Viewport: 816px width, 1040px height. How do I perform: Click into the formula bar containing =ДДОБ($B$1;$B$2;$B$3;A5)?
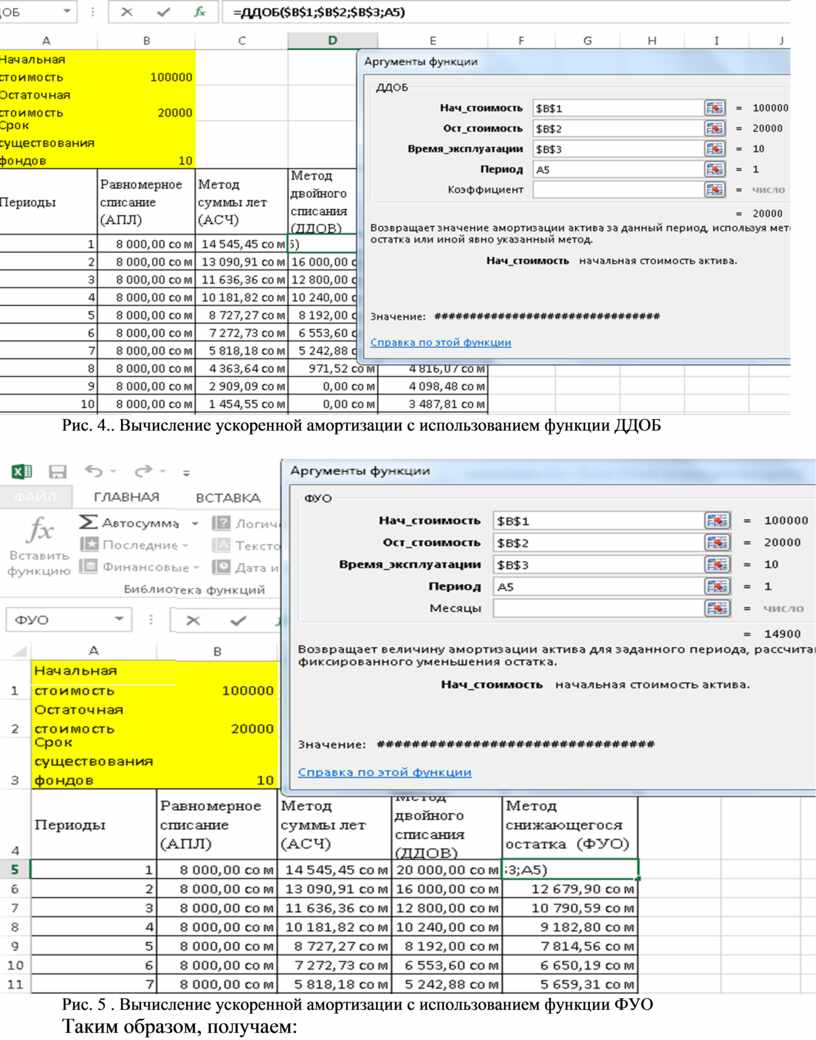pos(504,12)
